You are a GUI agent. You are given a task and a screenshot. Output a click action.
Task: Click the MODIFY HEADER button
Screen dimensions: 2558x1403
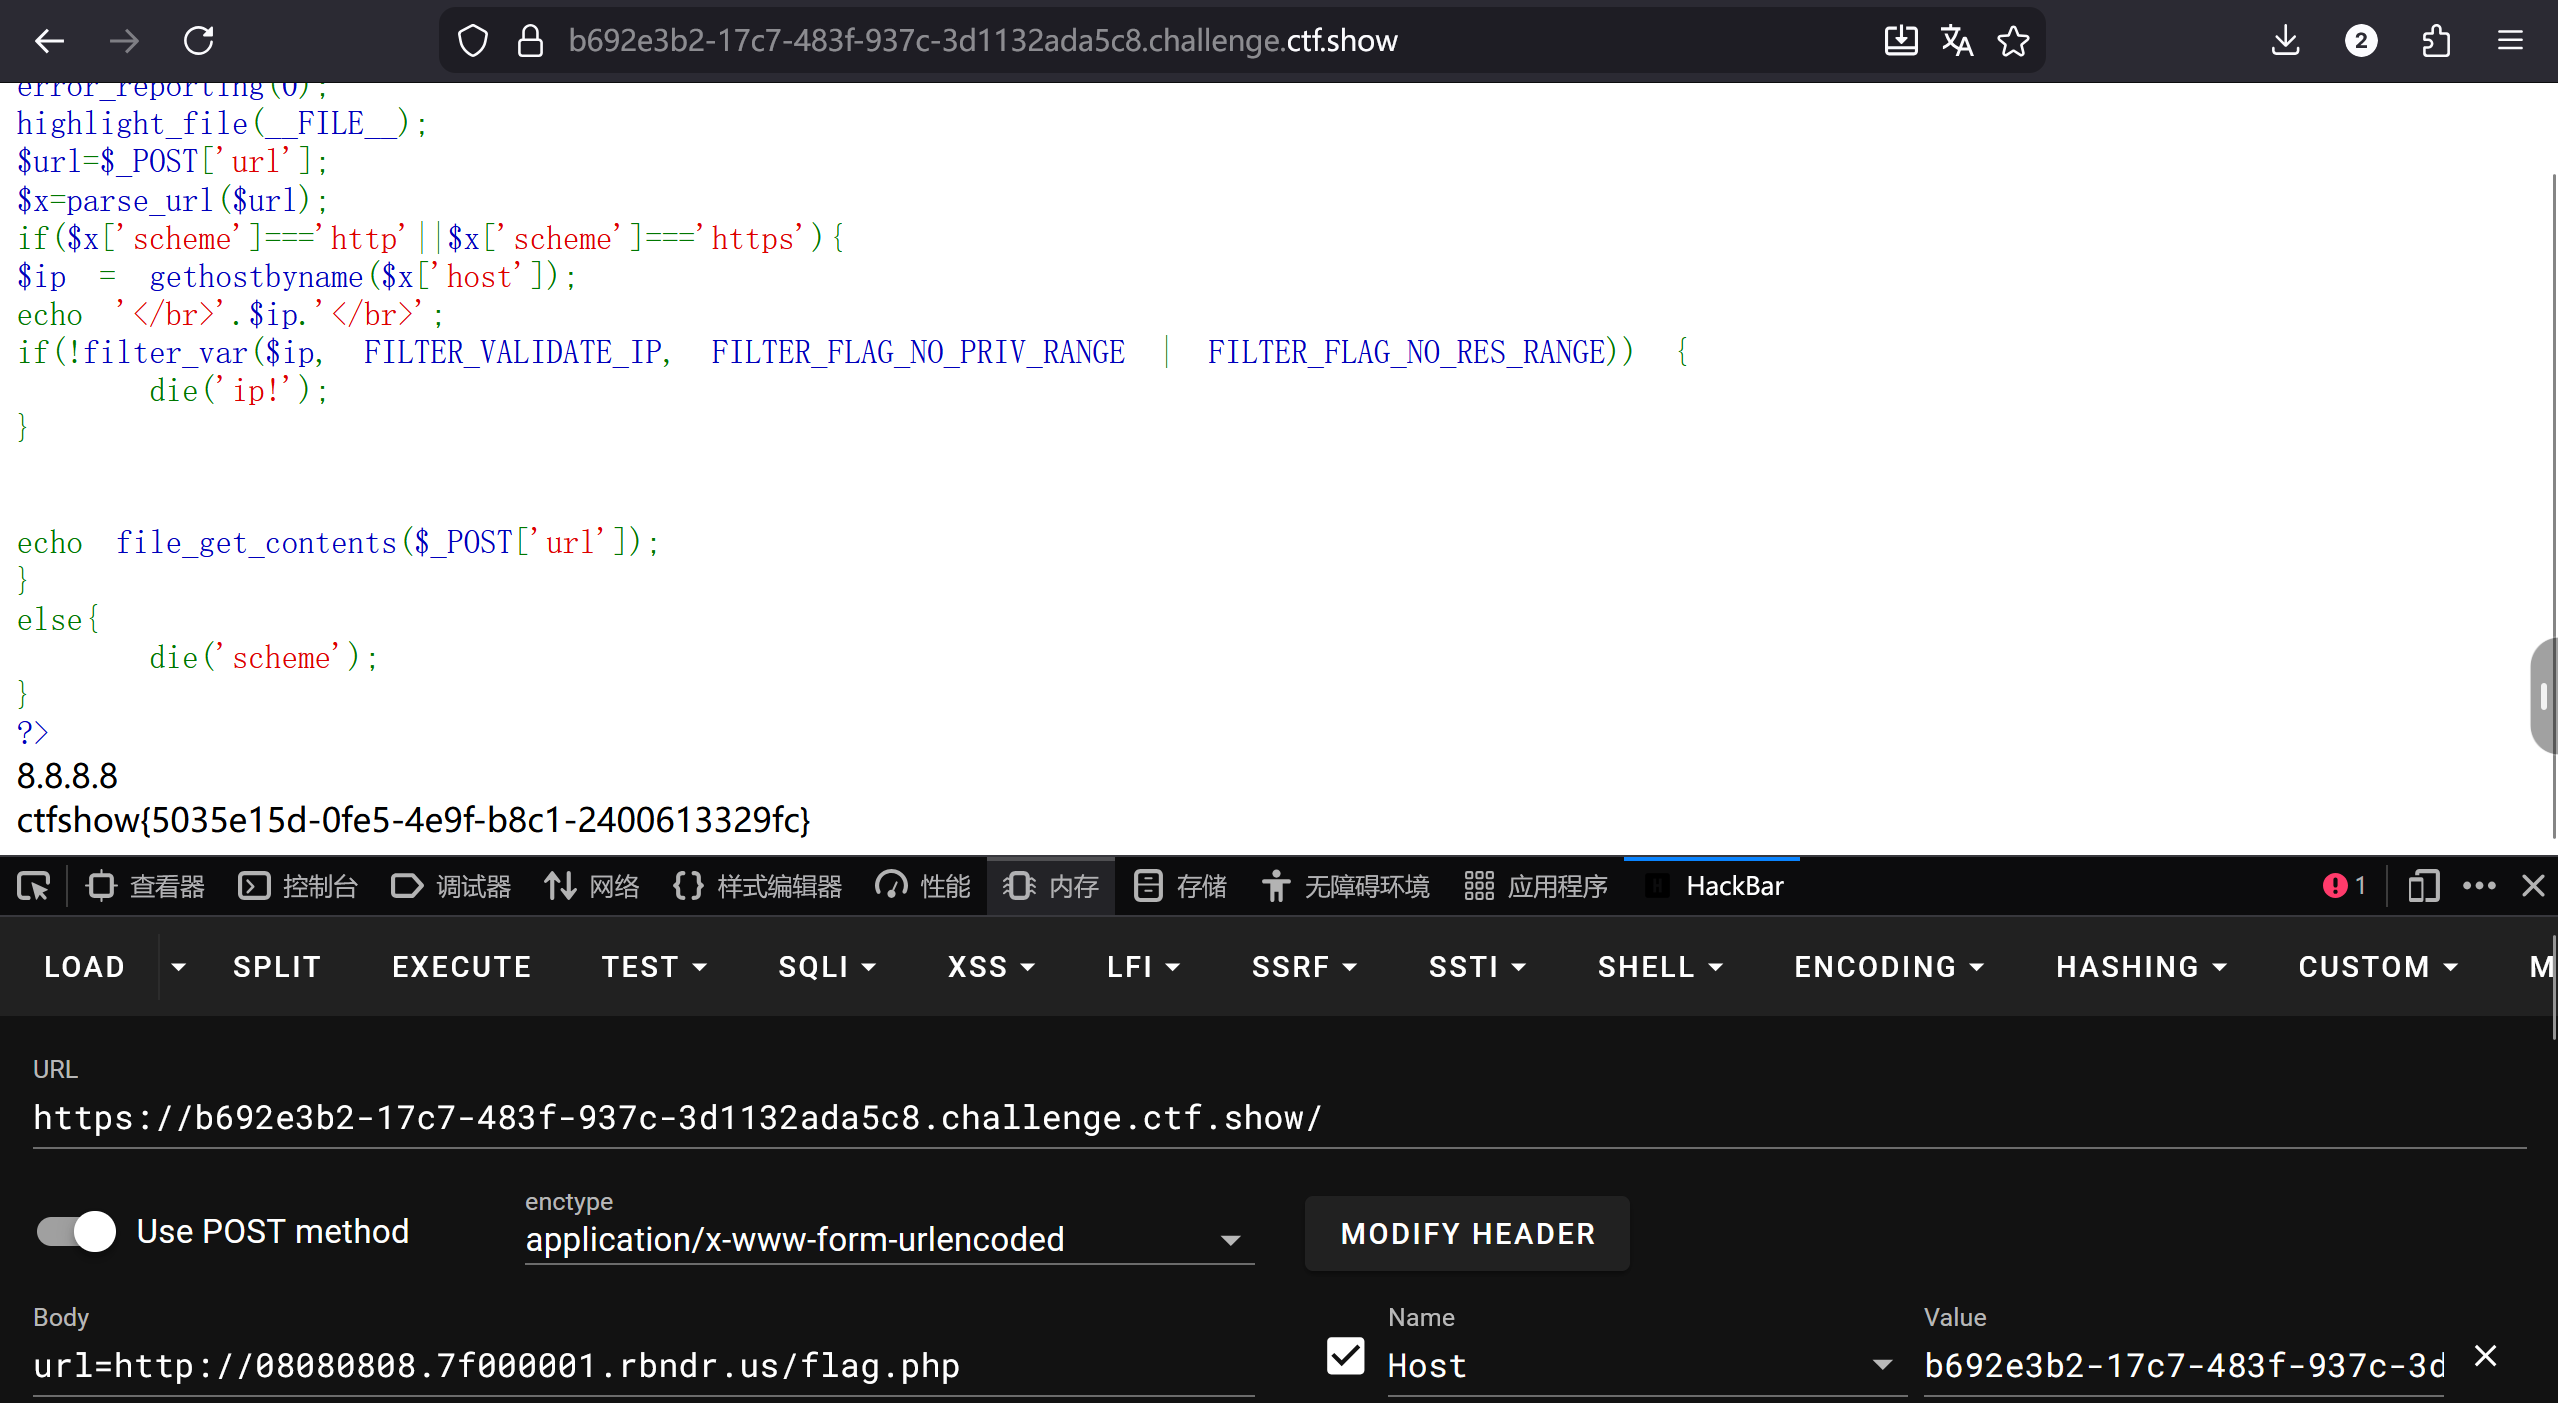[1467, 1234]
